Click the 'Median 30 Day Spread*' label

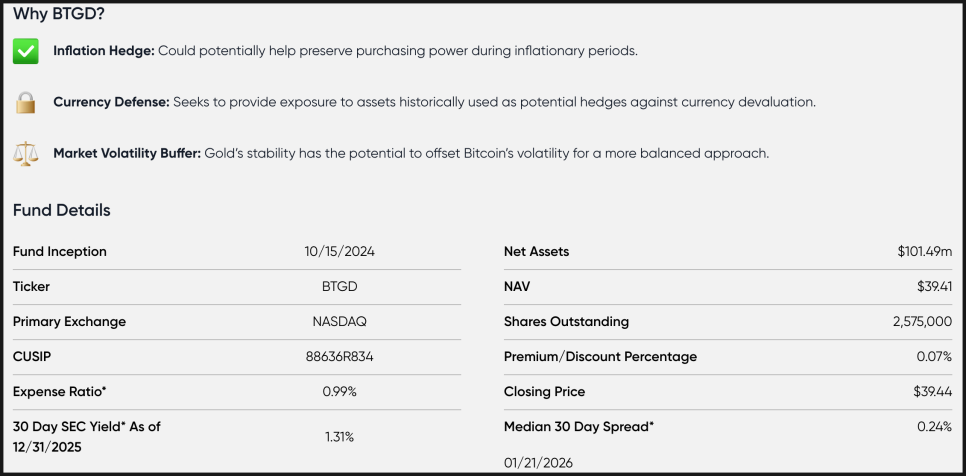click(x=578, y=427)
